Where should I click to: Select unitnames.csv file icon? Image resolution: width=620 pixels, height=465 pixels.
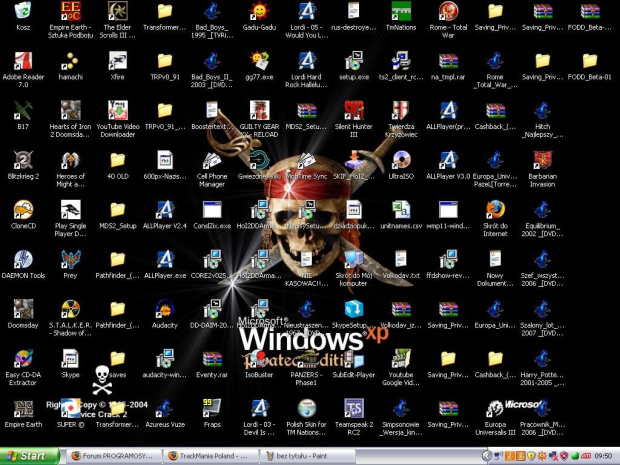[401, 210]
